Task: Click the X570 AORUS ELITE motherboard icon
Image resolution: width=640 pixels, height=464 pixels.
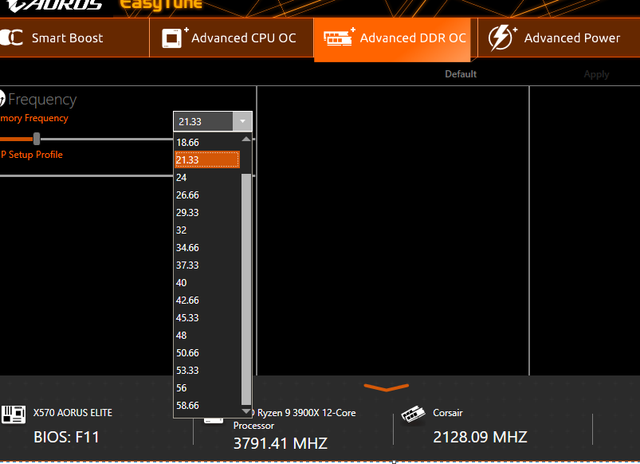Action: [13, 415]
